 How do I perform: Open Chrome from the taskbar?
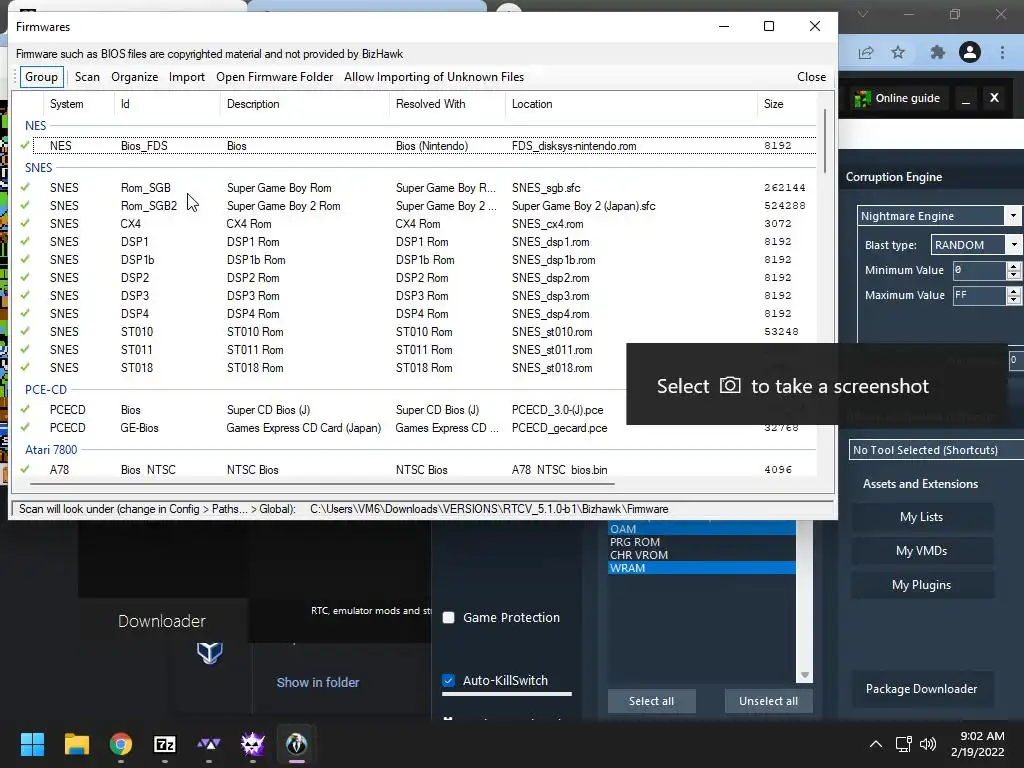coord(121,744)
